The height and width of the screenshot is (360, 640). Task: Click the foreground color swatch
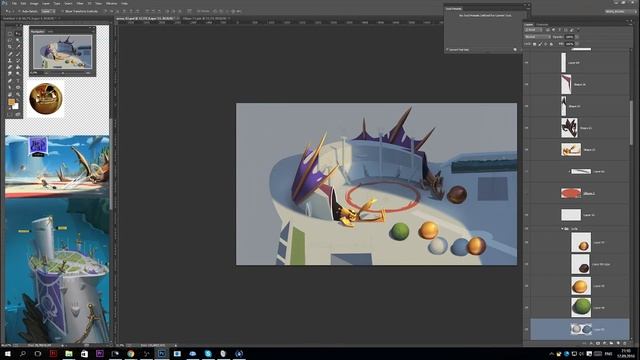coord(11,101)
